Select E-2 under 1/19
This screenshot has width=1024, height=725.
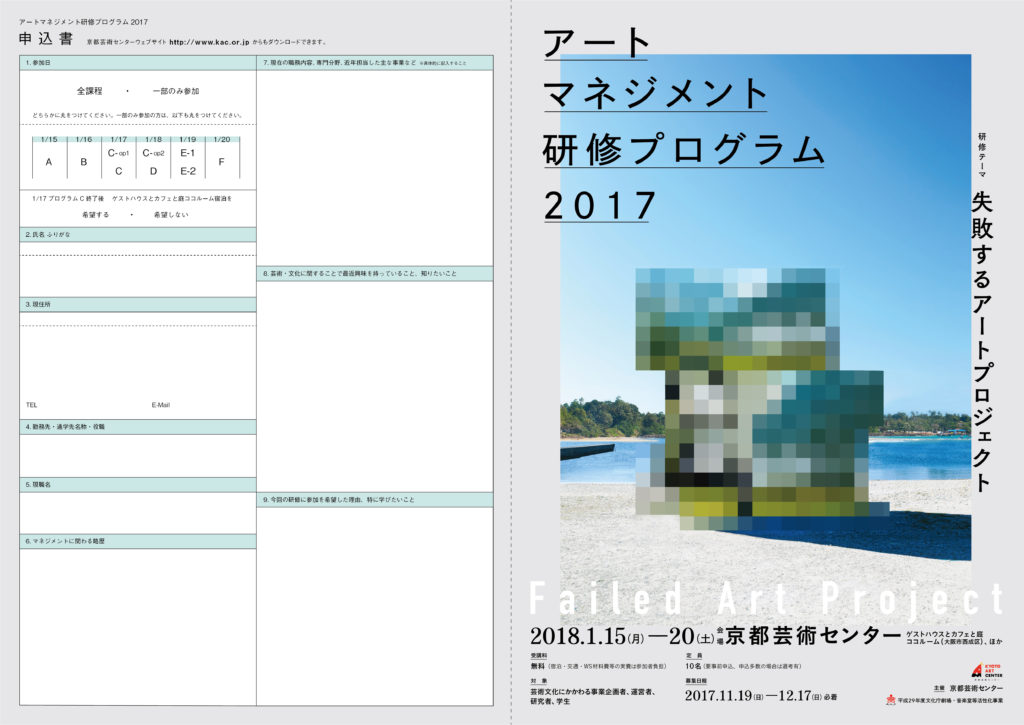(188, 171)
